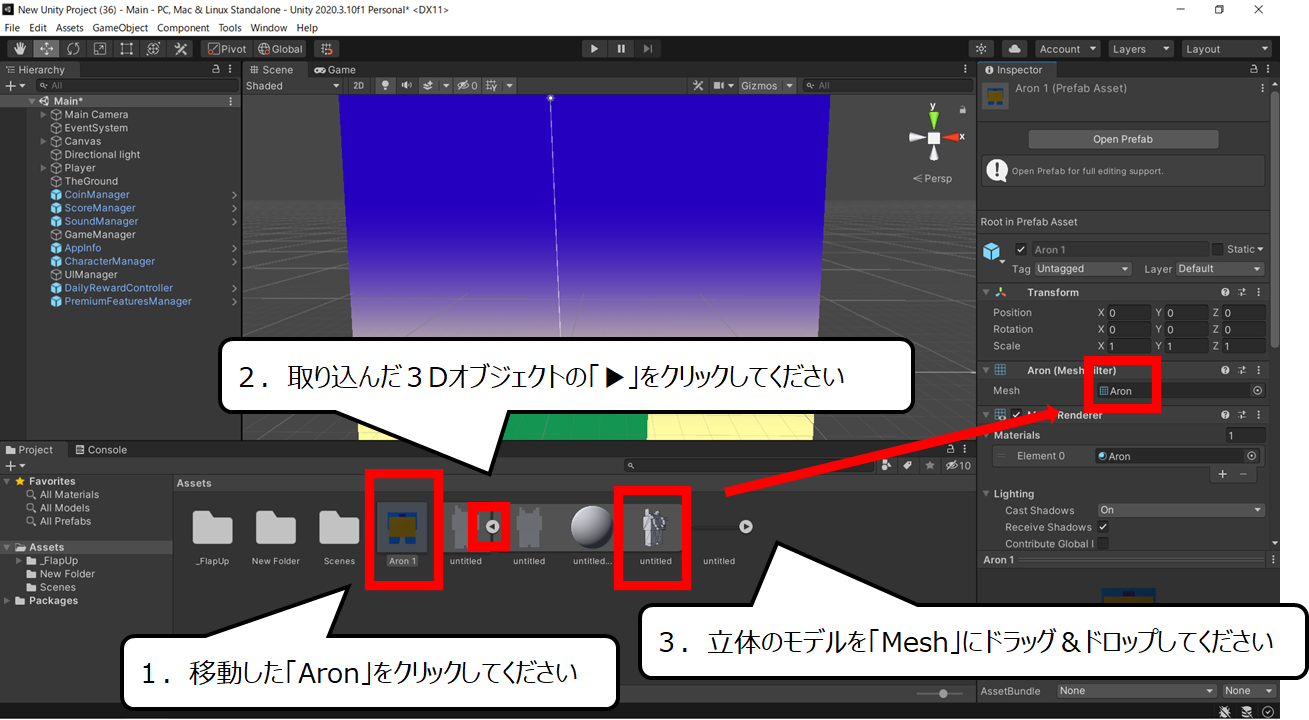Step one frame forward
The width and height of the screenshot is (1309, 720).
[x=648, y=48]
